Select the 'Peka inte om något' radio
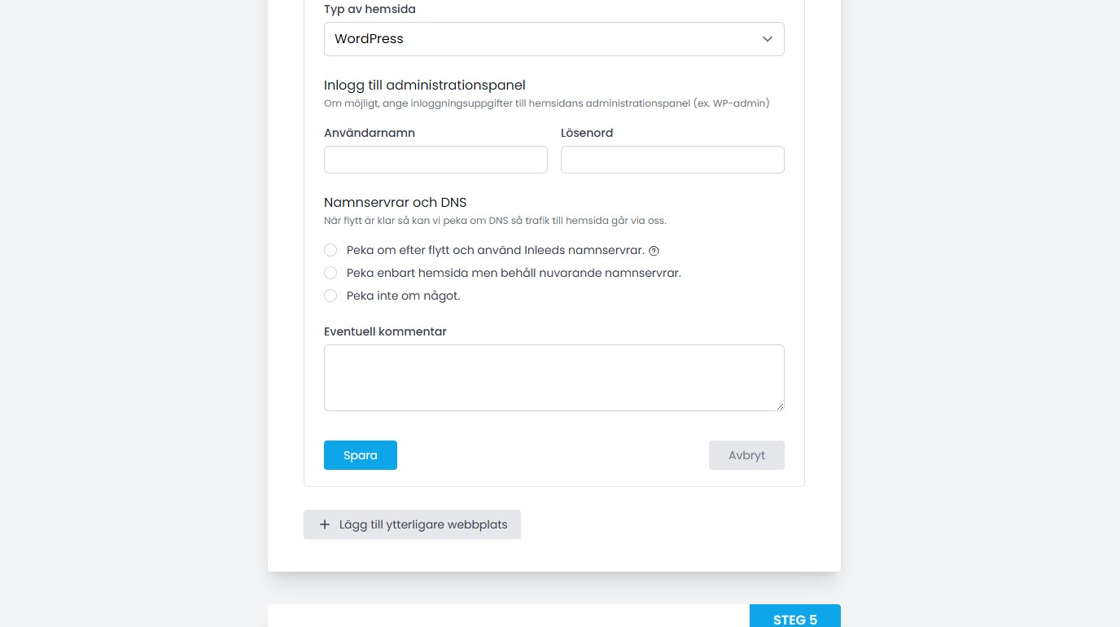This screenshot has width=1120, height=627. coord(330,296)
